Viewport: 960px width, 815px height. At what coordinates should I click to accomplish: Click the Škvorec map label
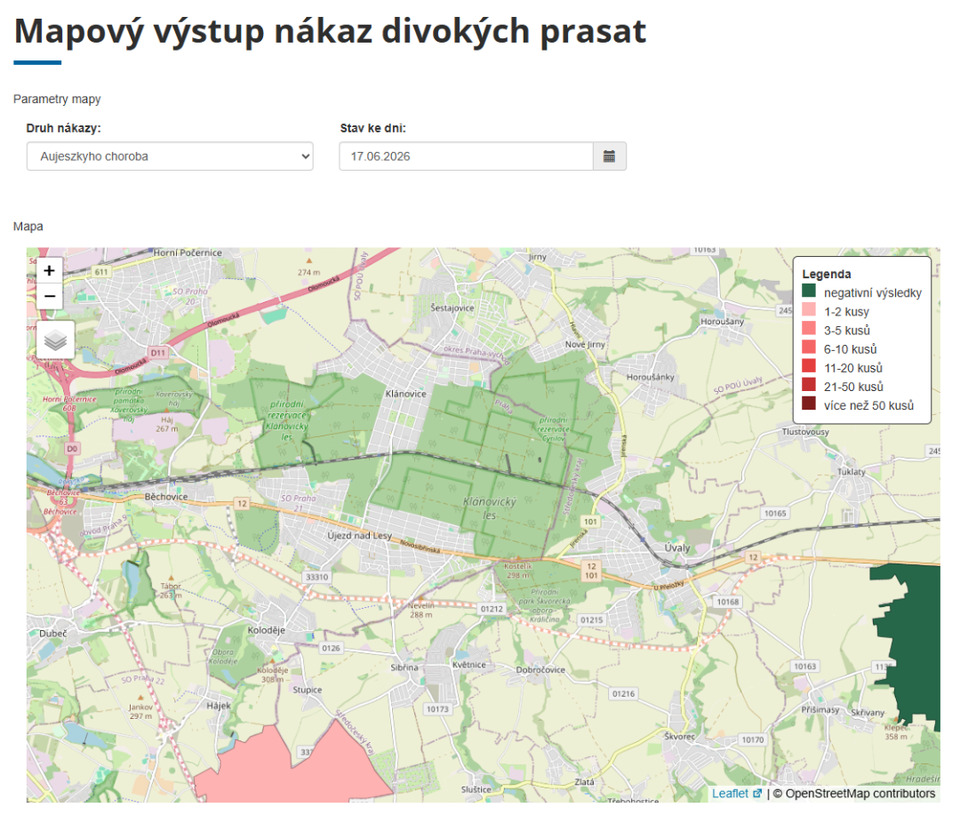(680, 737)
